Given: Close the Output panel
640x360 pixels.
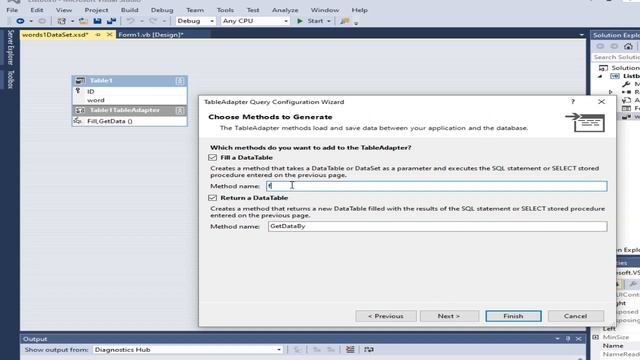Looking at the screenshot, I should click(578, 339).
